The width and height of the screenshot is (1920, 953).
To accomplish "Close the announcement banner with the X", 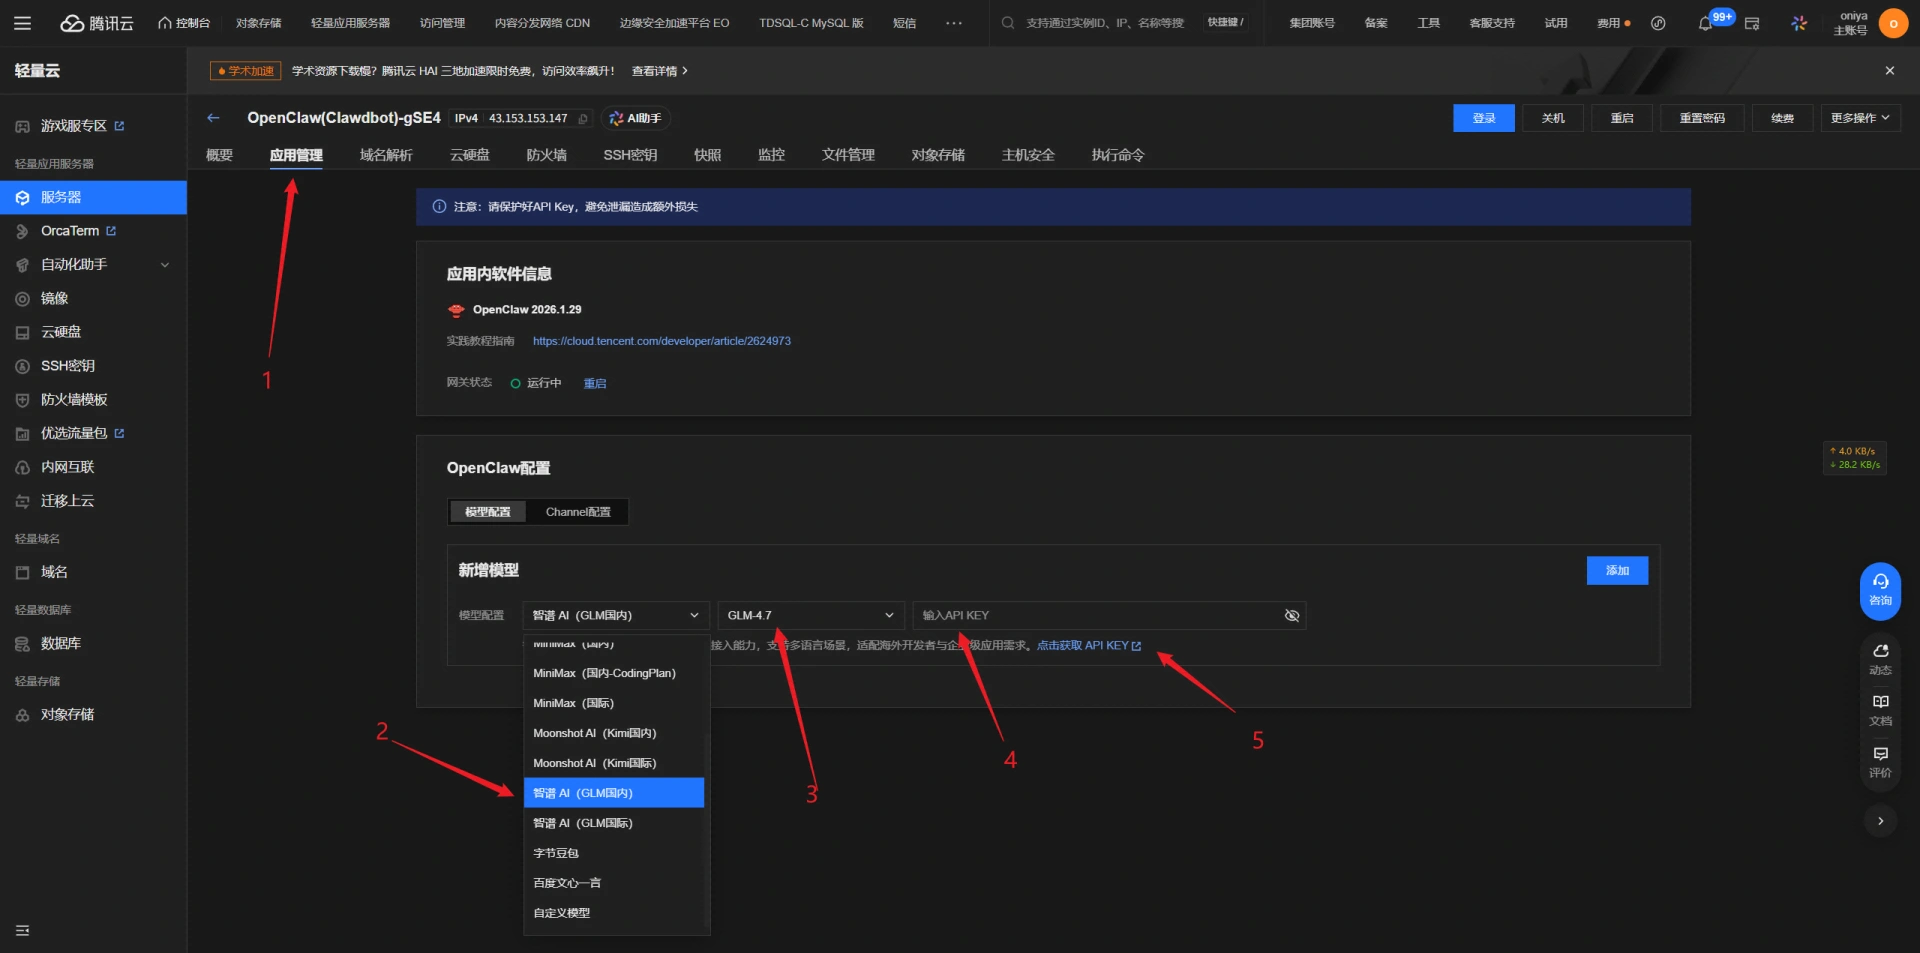I will point(1889,71).
